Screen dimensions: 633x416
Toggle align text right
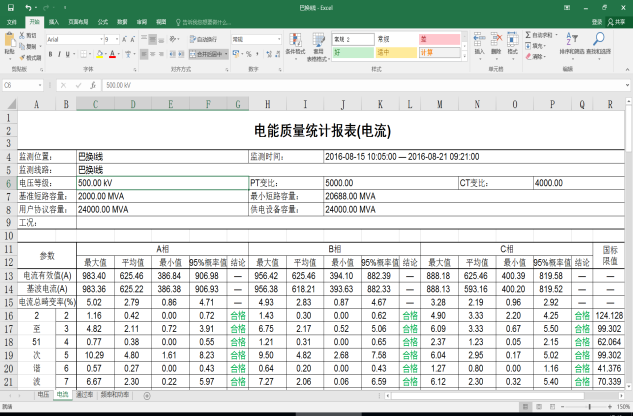click(161, 54)
